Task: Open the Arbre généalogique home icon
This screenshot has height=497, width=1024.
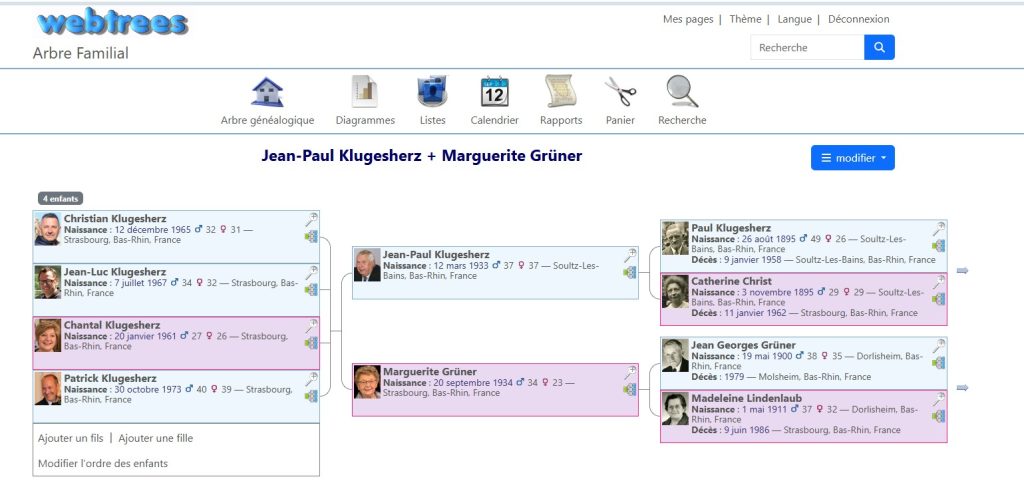Action: 267,93
